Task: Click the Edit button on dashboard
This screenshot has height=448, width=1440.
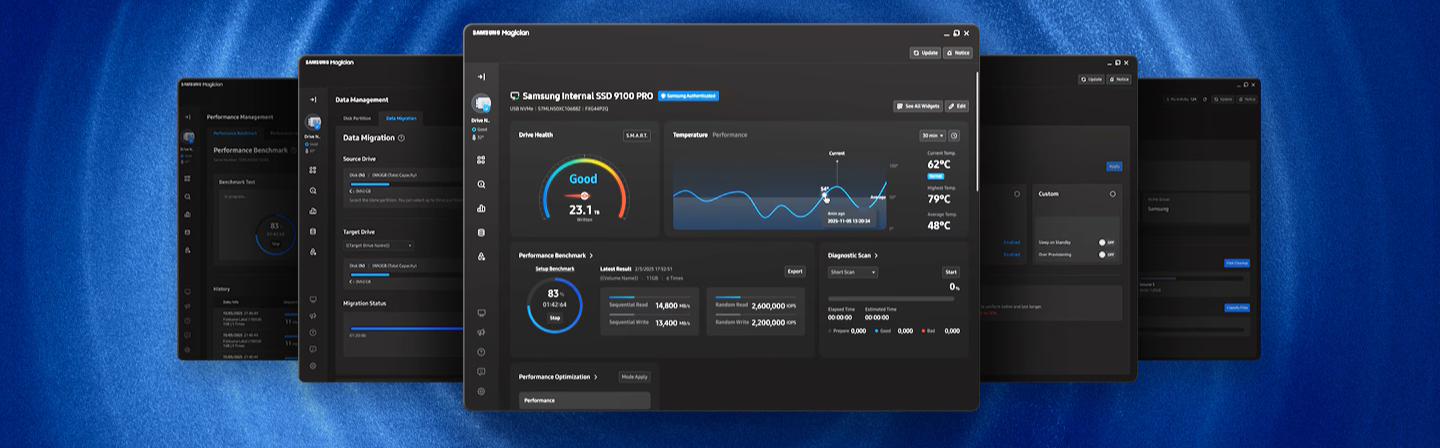Action: pyautogui.click(x=957, y=105)
